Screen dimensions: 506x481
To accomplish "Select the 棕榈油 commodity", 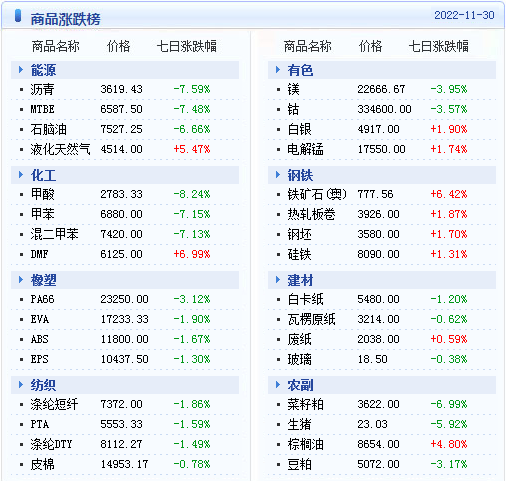I will point(306,444).
